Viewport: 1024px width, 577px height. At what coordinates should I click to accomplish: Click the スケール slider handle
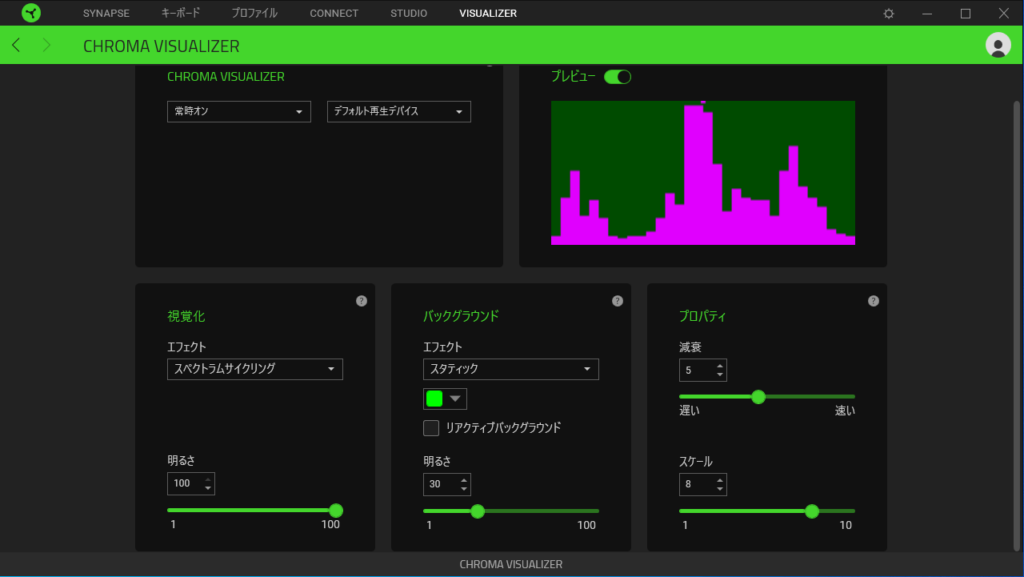point(812,511)
